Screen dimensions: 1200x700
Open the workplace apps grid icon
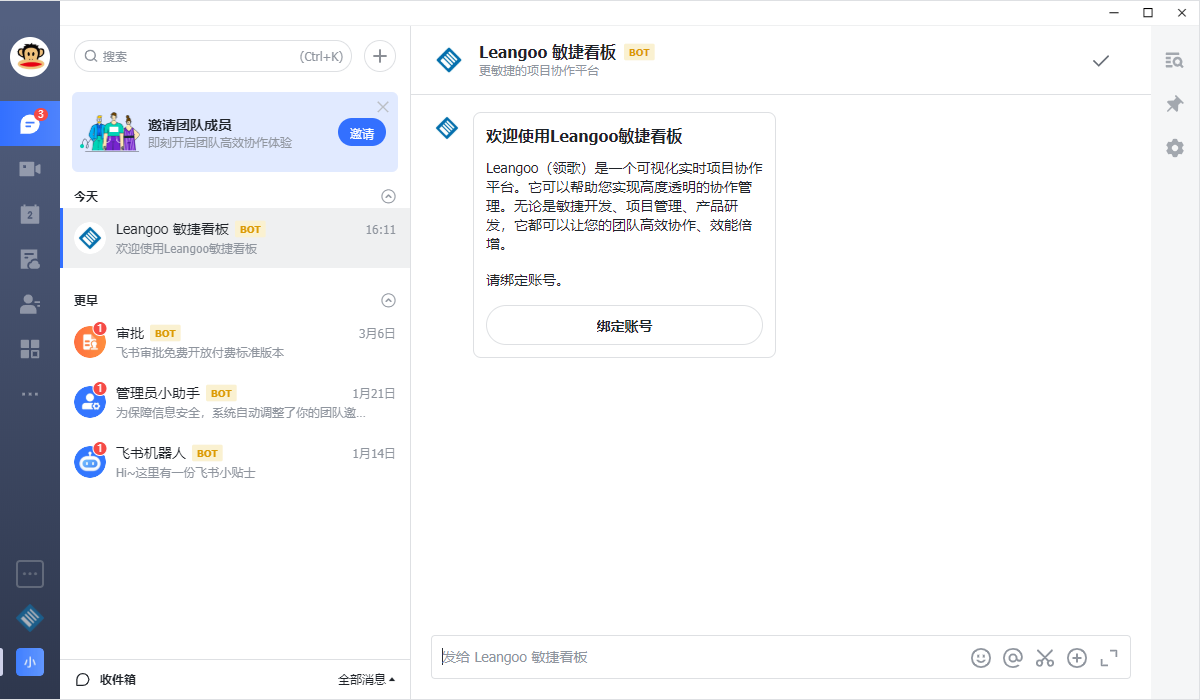click(30, 349)
